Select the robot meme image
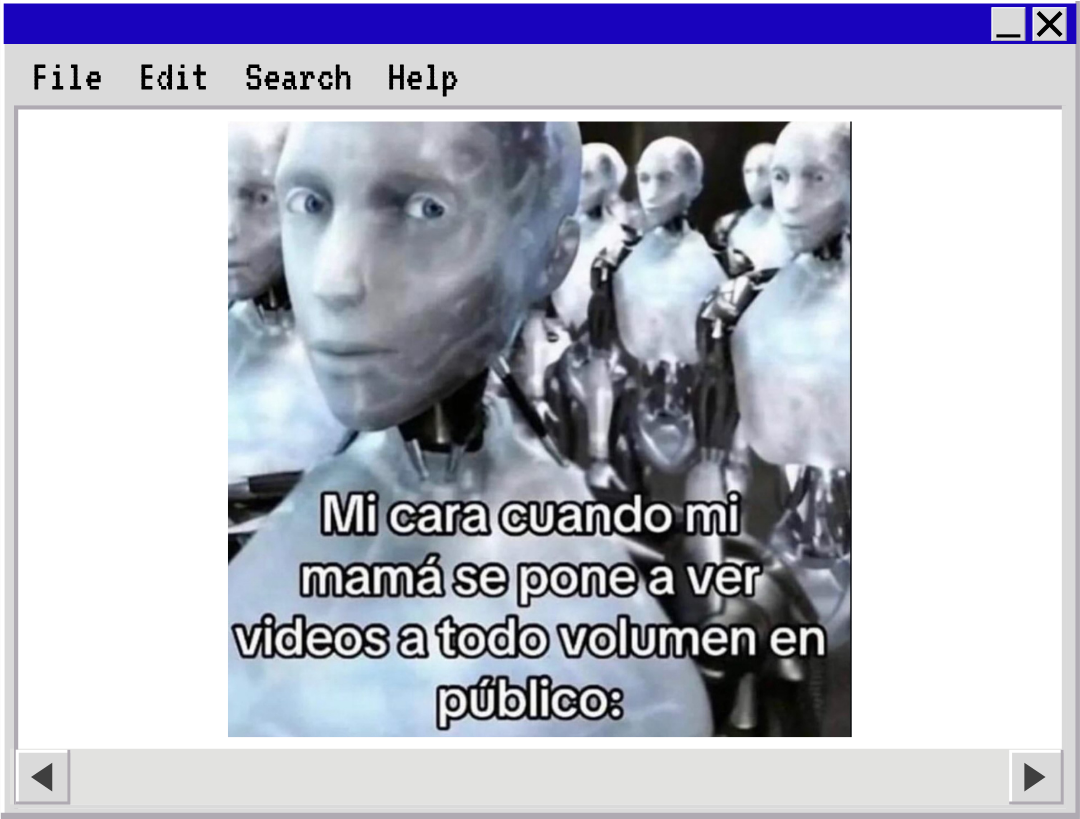This screenshot has height=819, width=1080. coord(539,429)
